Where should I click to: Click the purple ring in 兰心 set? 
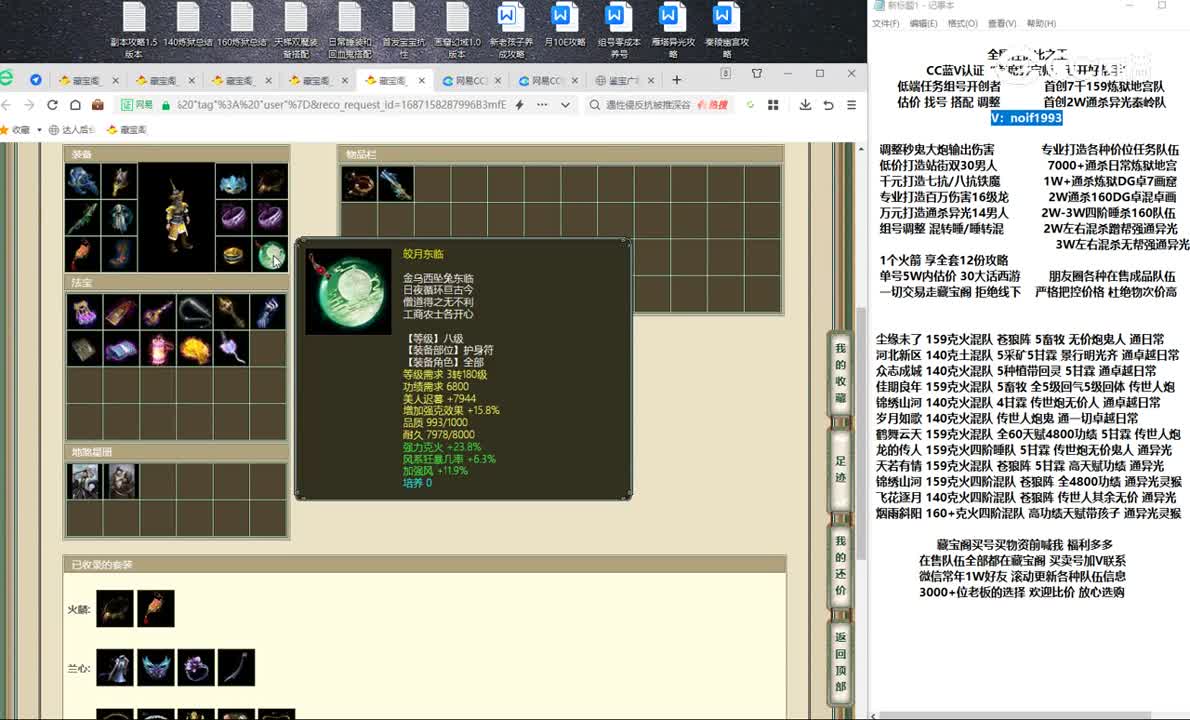196,668
